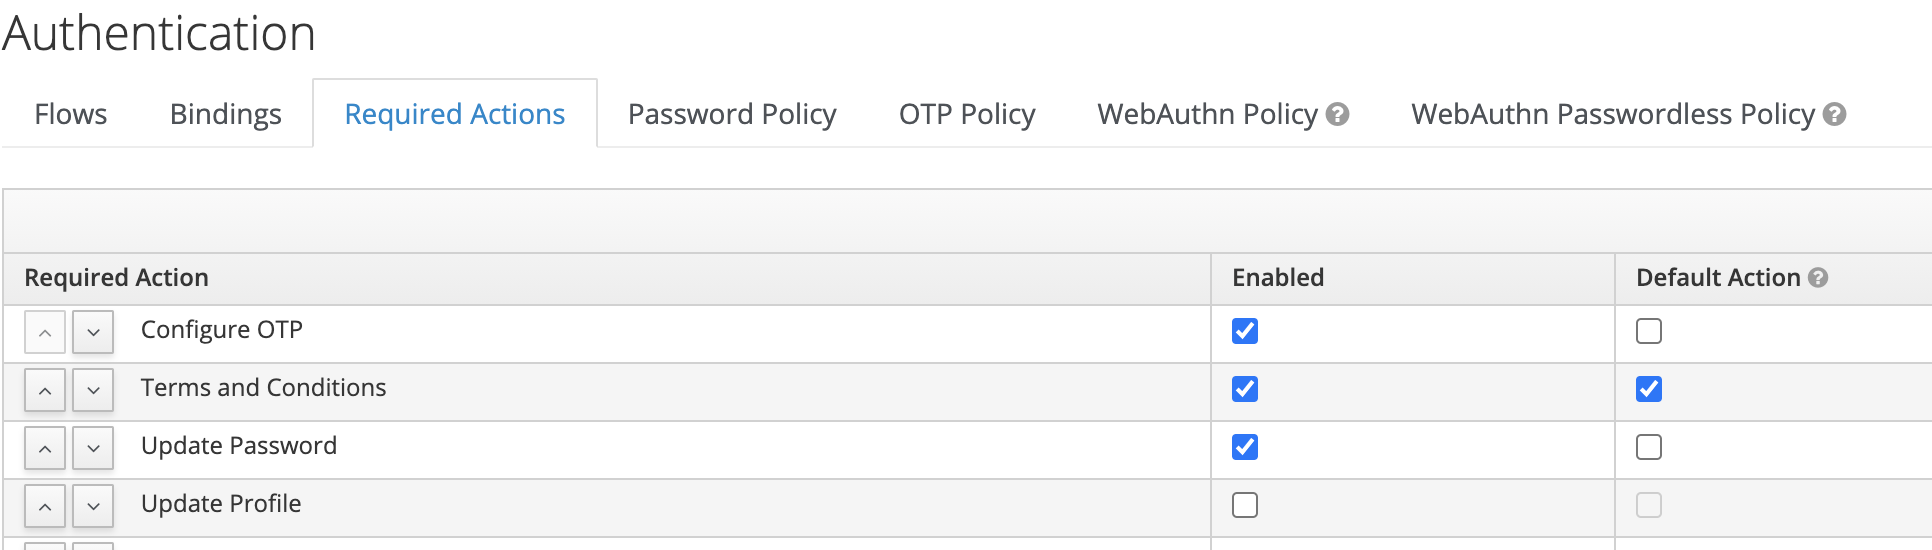Click up arrow for Terms and Conditions
The image size is (1932, 550).
point(45,391)
